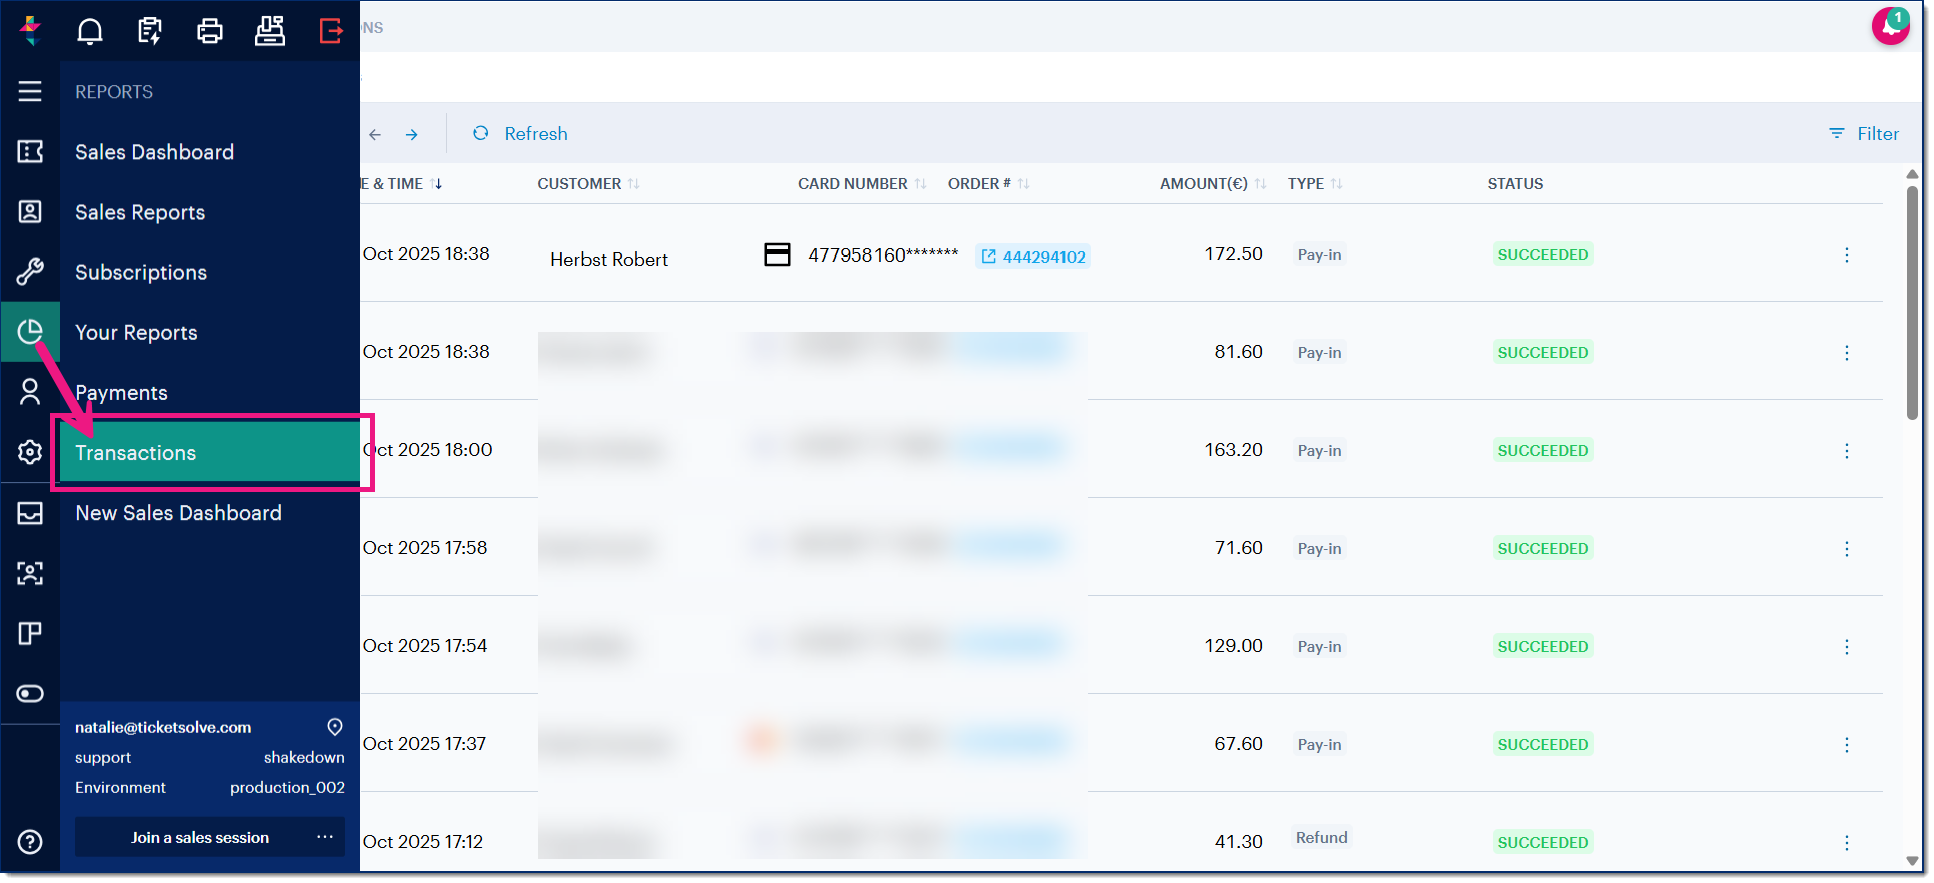Open the help question mark icon
The width and height of the screenshot is (1934, 883).
point(30,841)
